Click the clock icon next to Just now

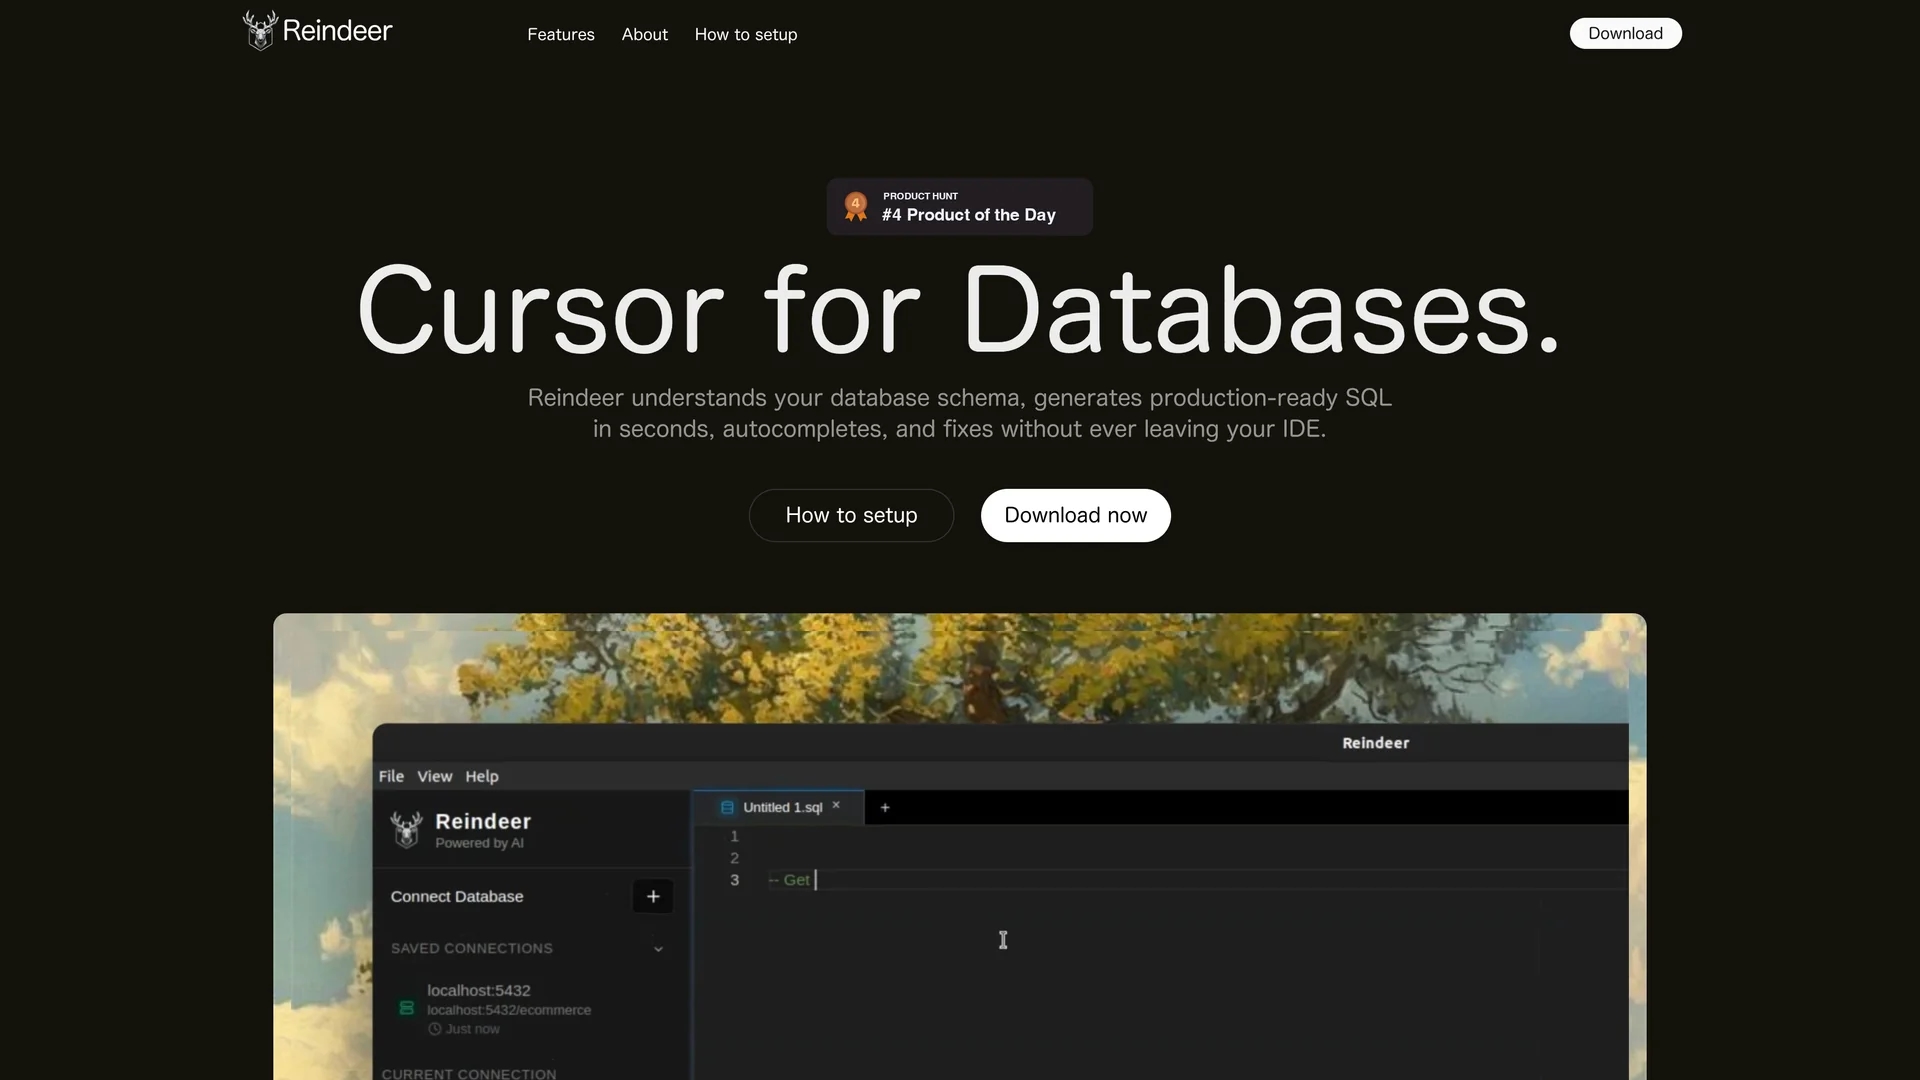pos(435,1029)
